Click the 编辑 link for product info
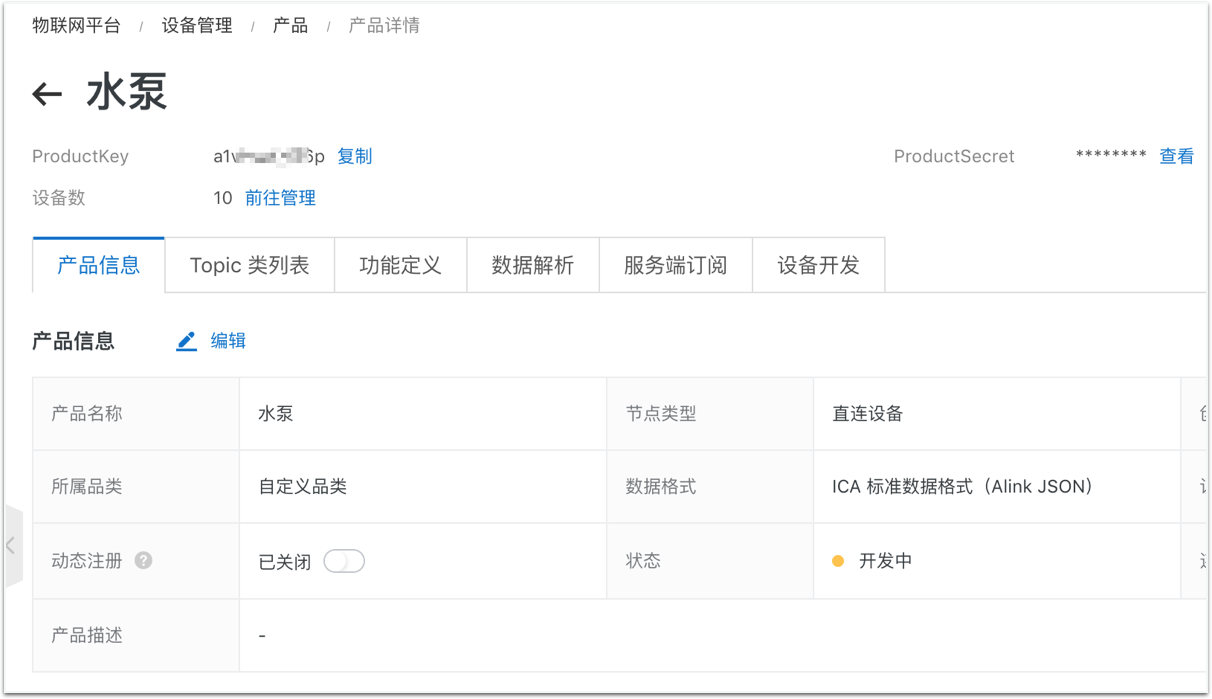 tap(228, 341)
